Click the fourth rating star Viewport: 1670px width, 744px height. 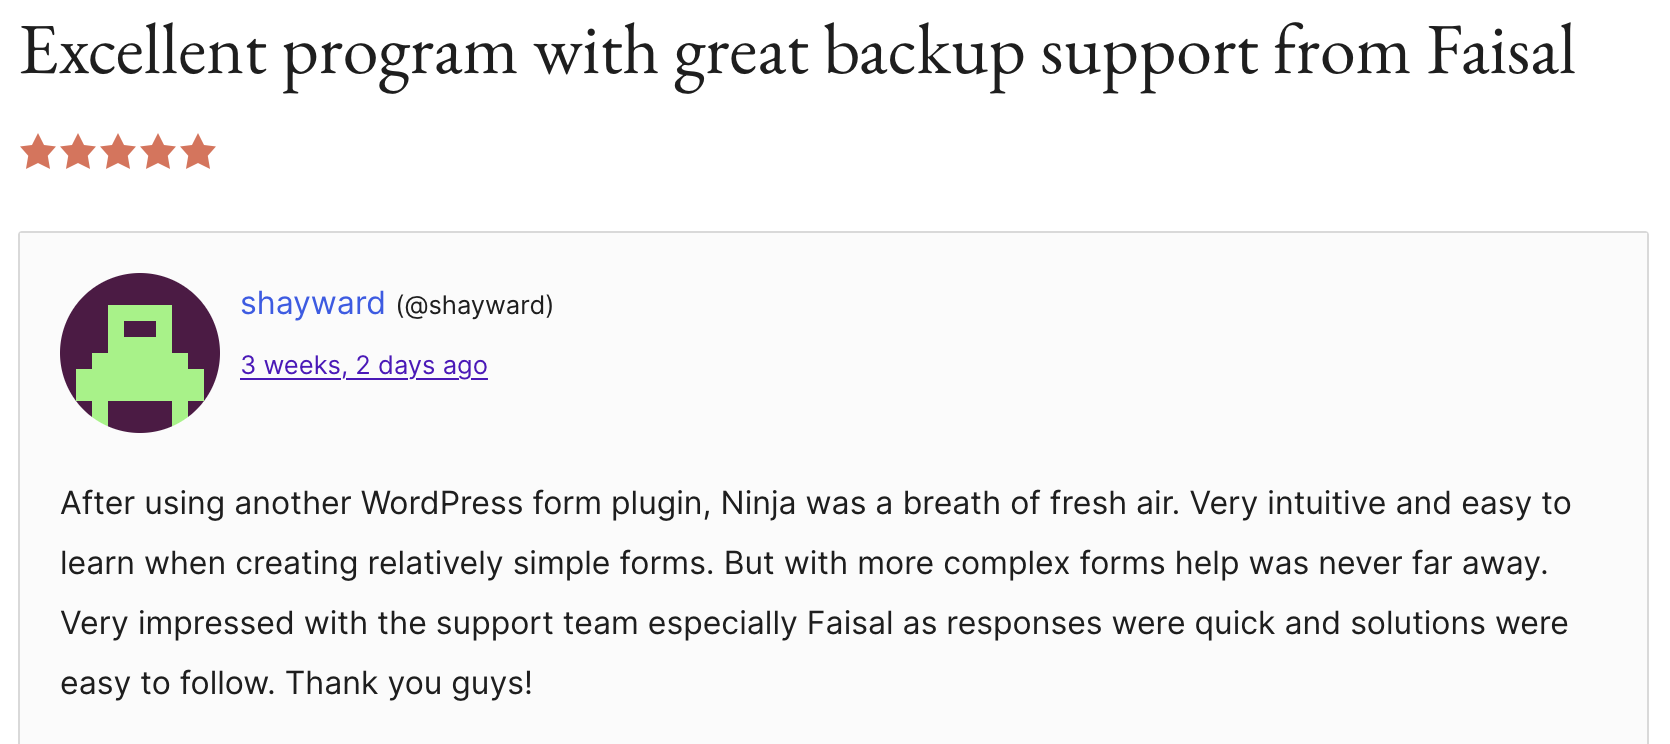pyautogui.click(x=158, y=152)
